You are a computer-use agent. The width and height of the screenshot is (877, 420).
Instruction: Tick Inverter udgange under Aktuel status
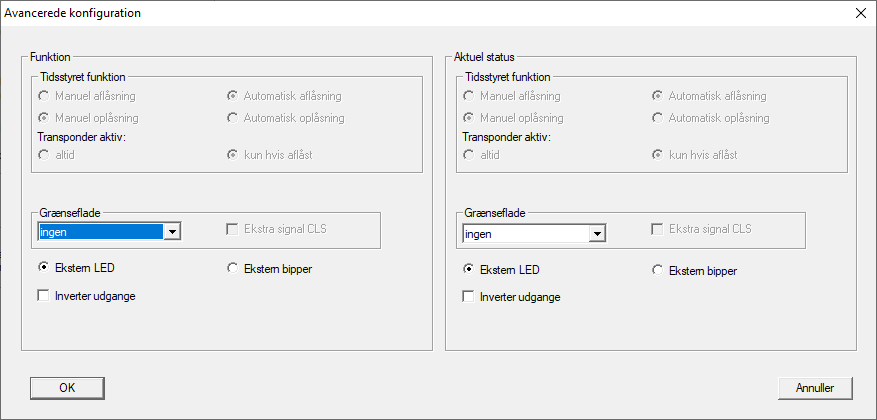pyautogui.click(x=469, y=297)
